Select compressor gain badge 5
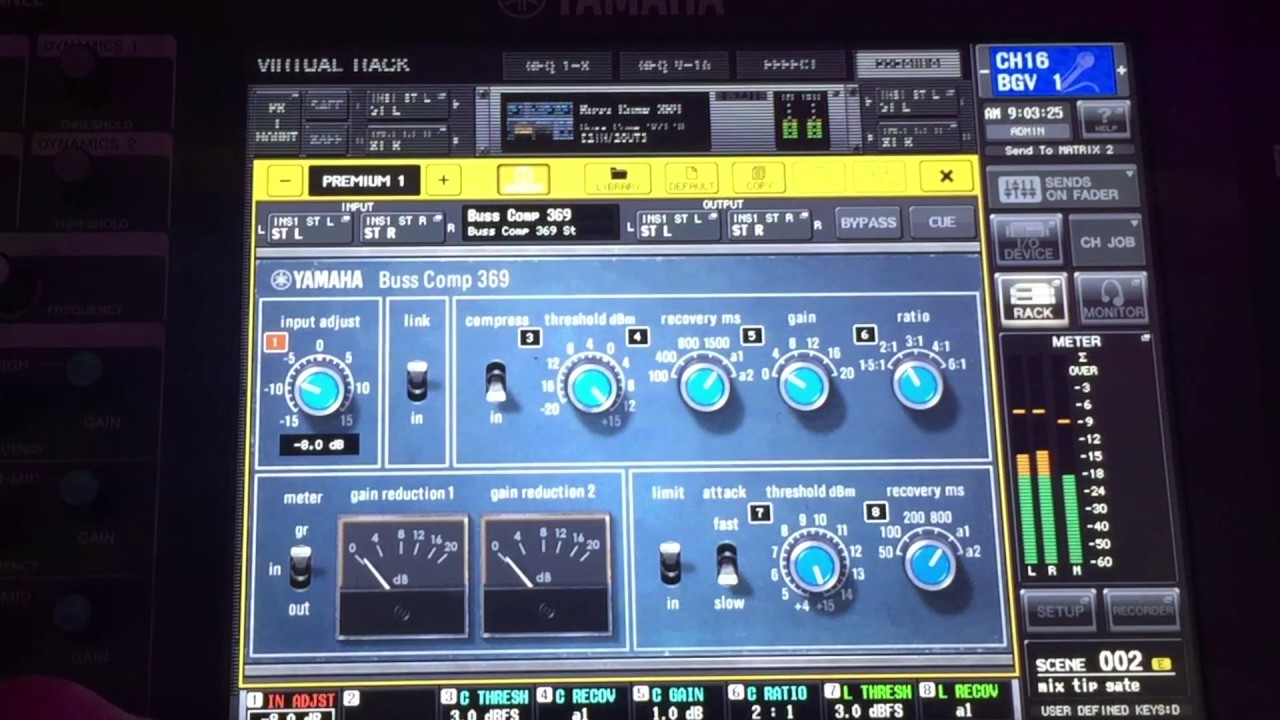1280x720 pixels. click(751, 335)
